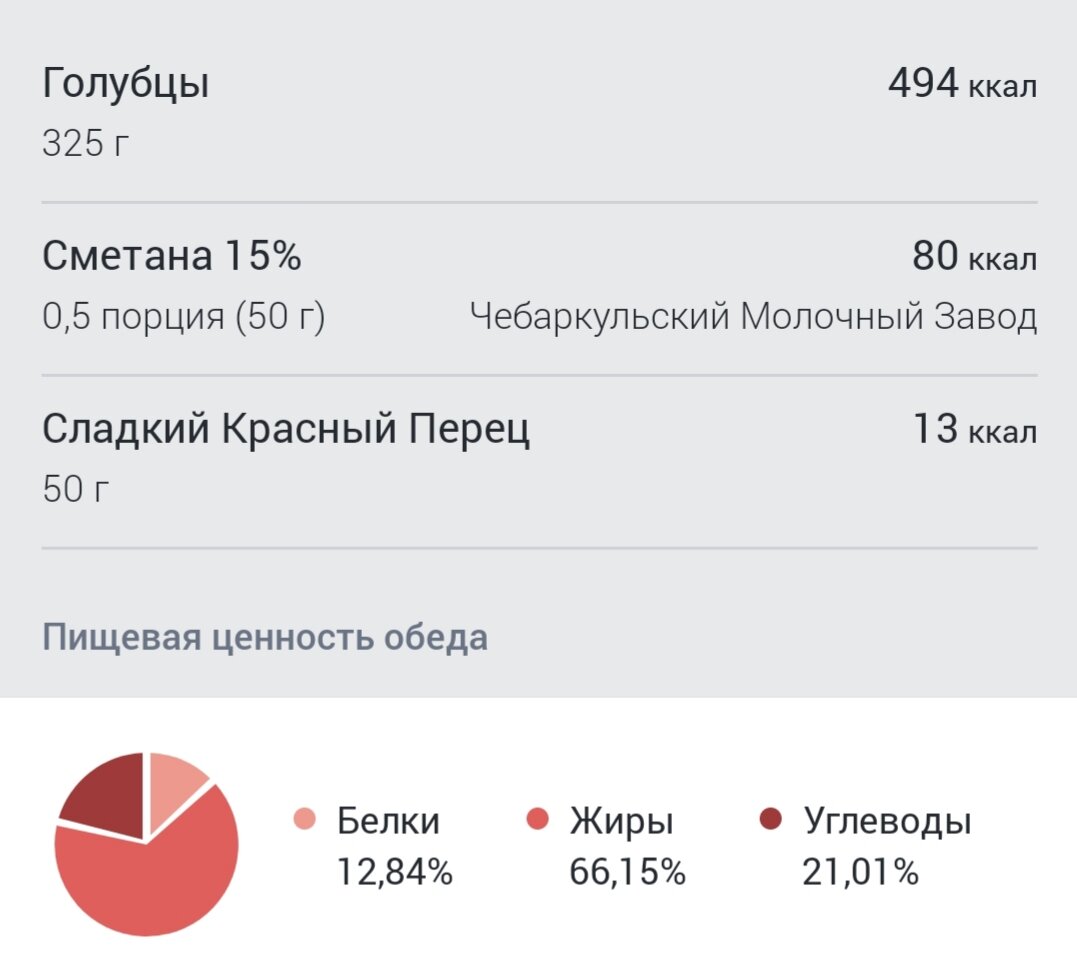This screenshot has height=980, width=1077.
Task: Click the Углеводы legend color dot
Action: tap(771, 819)
